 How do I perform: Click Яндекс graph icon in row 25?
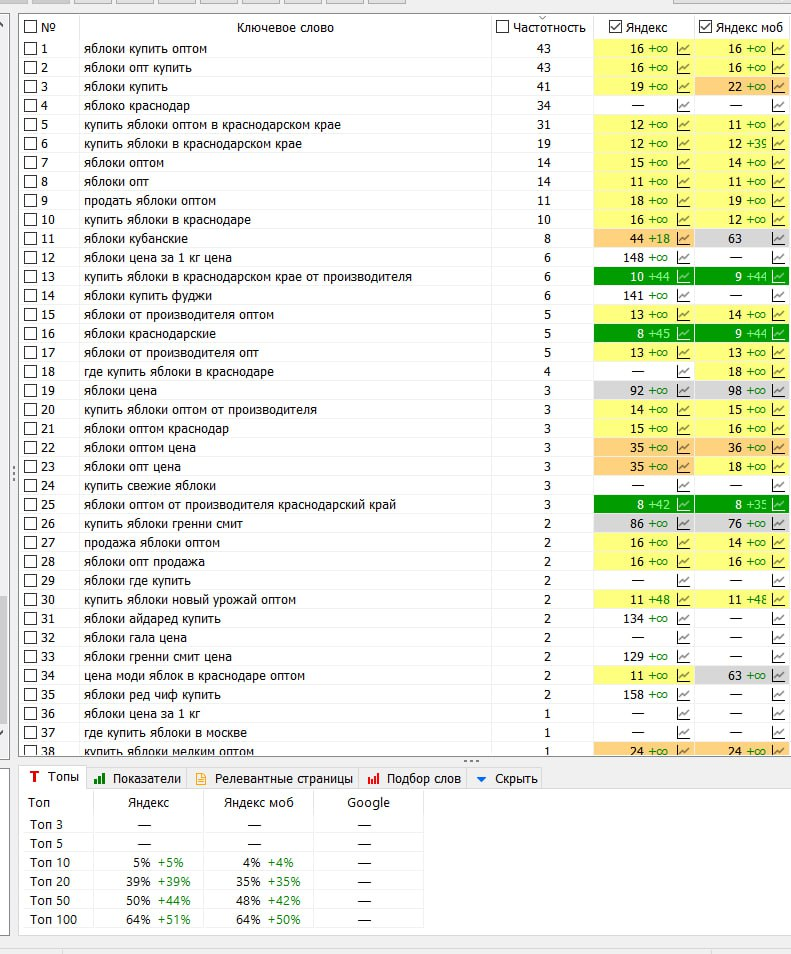pyautogui.click(x=684, y=505)
